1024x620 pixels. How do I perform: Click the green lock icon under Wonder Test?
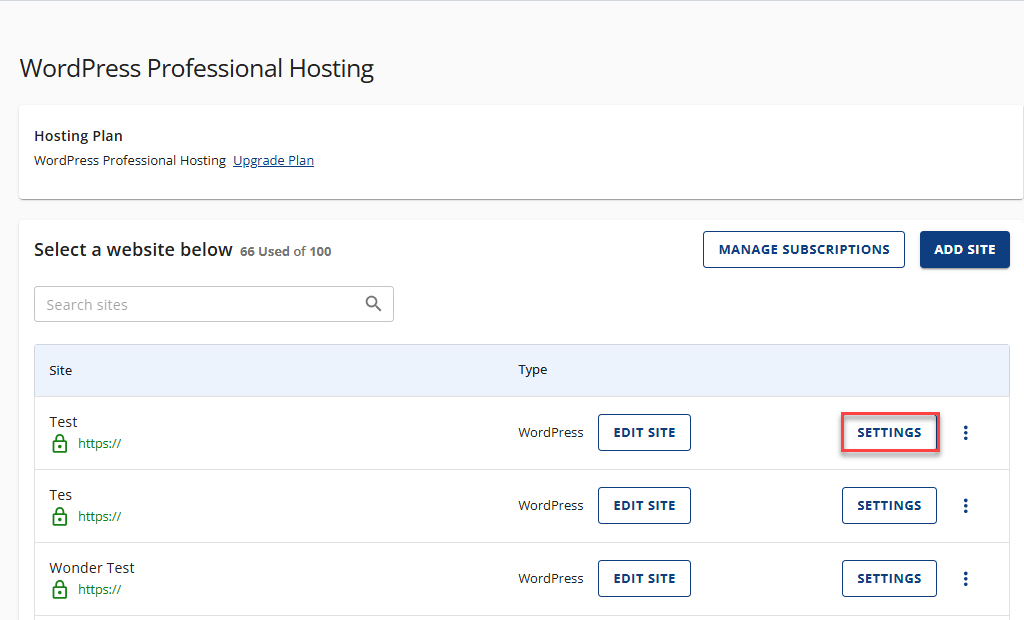(x=59, y=590)
